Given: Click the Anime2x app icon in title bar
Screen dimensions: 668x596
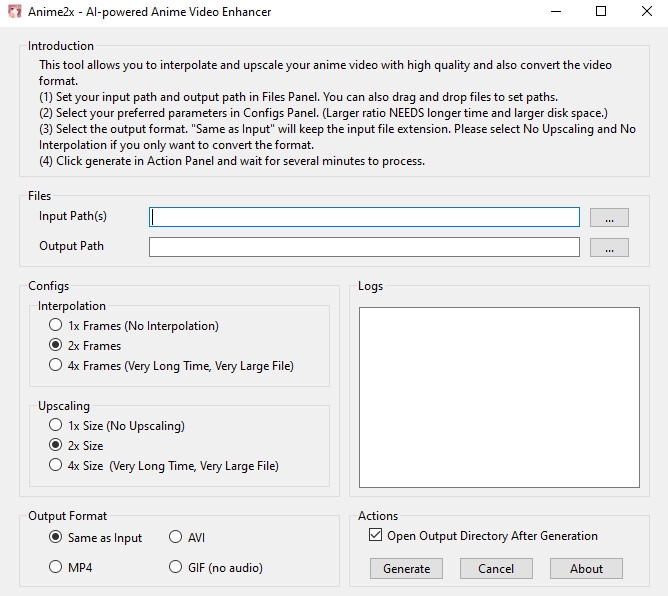Looking at the screenshot, I should [x=15, y=12].
